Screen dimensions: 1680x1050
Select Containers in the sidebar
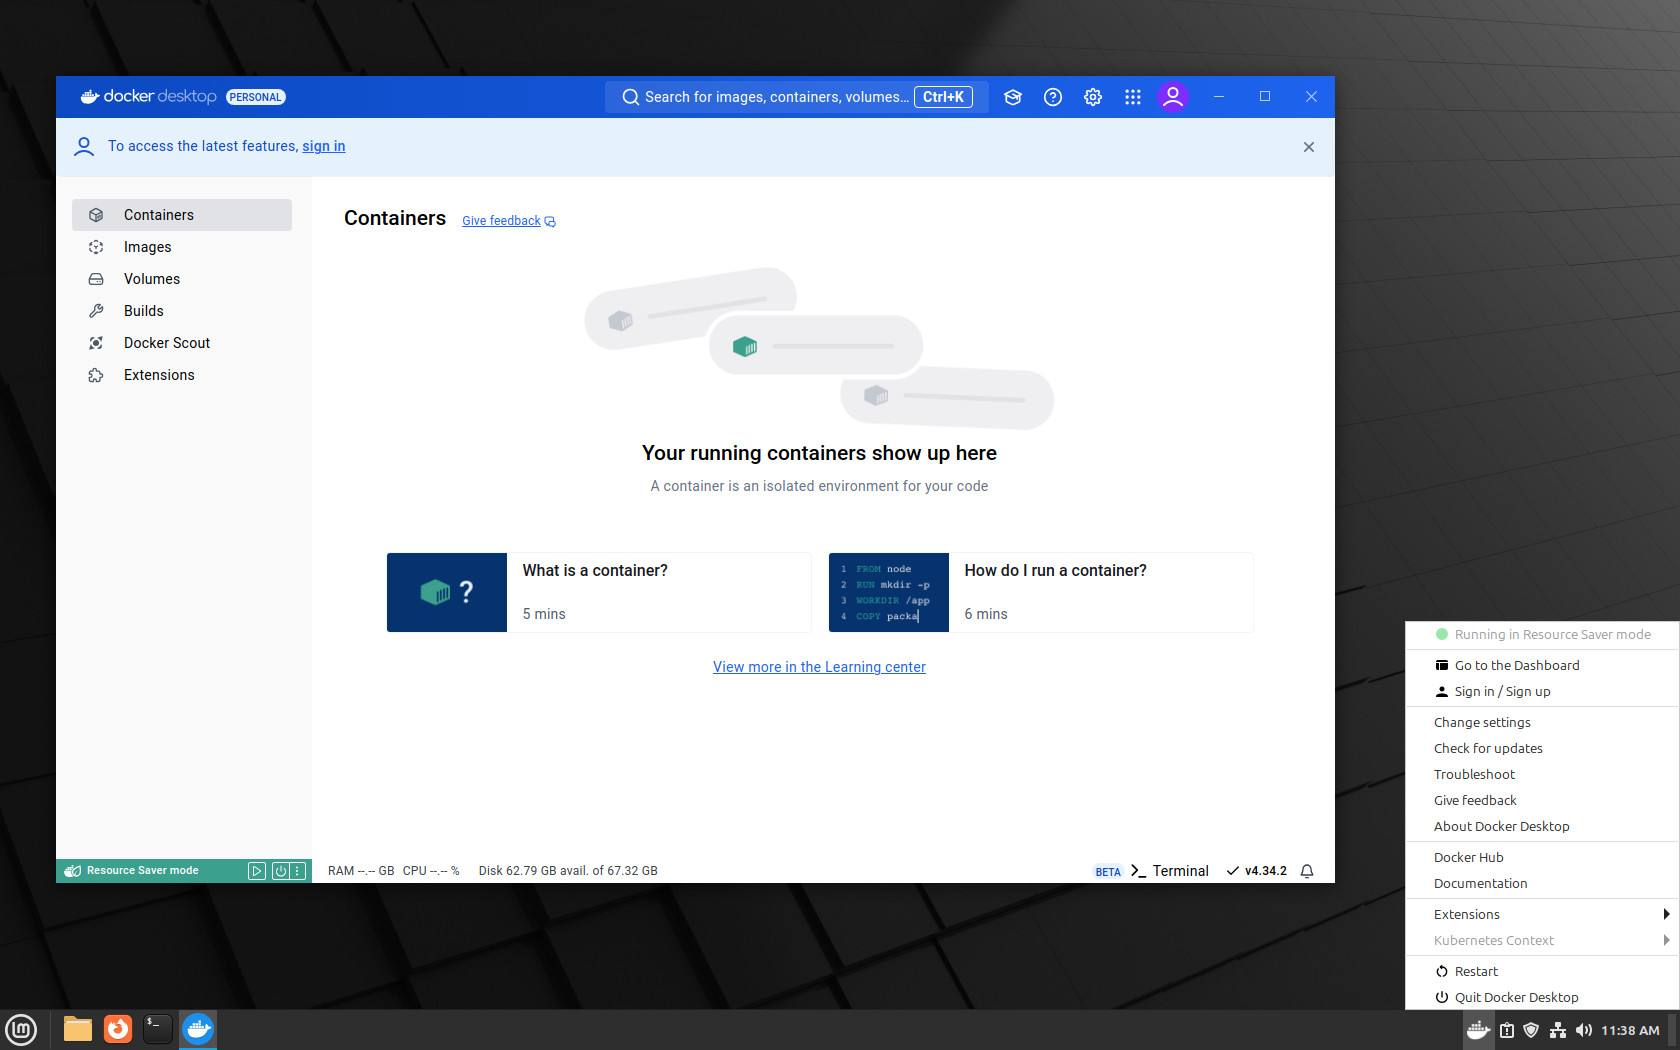click(x=182, y=215)
